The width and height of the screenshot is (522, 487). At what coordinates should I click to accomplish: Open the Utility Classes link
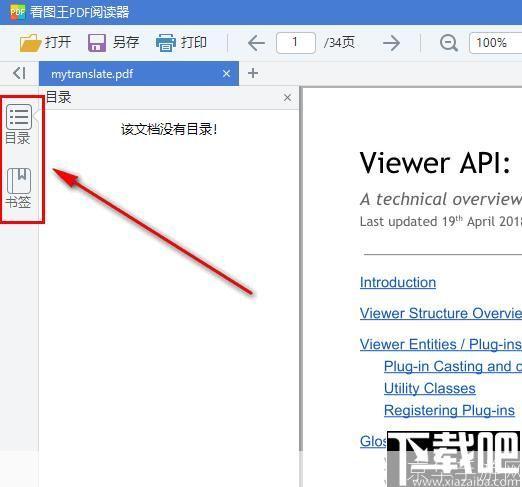pos(429,388)
